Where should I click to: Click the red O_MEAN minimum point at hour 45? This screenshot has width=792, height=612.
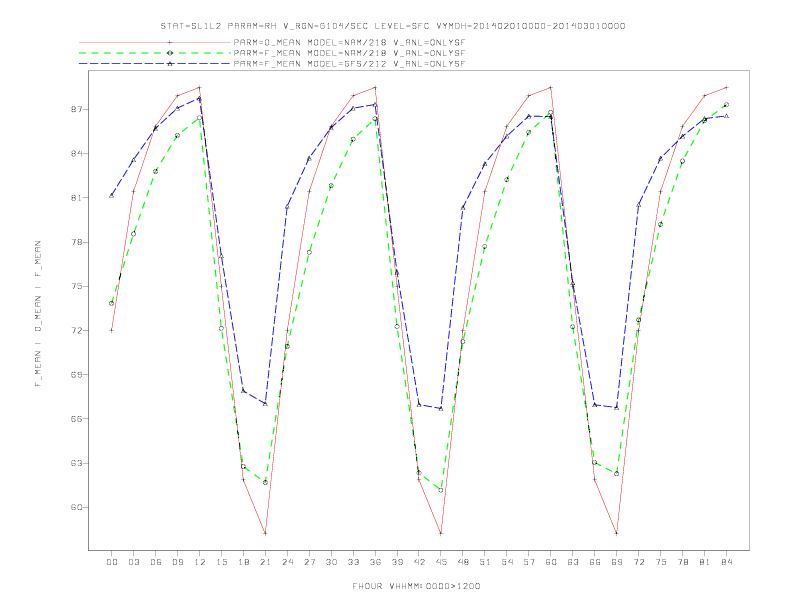pyautogui.click(x=441, y=533)
